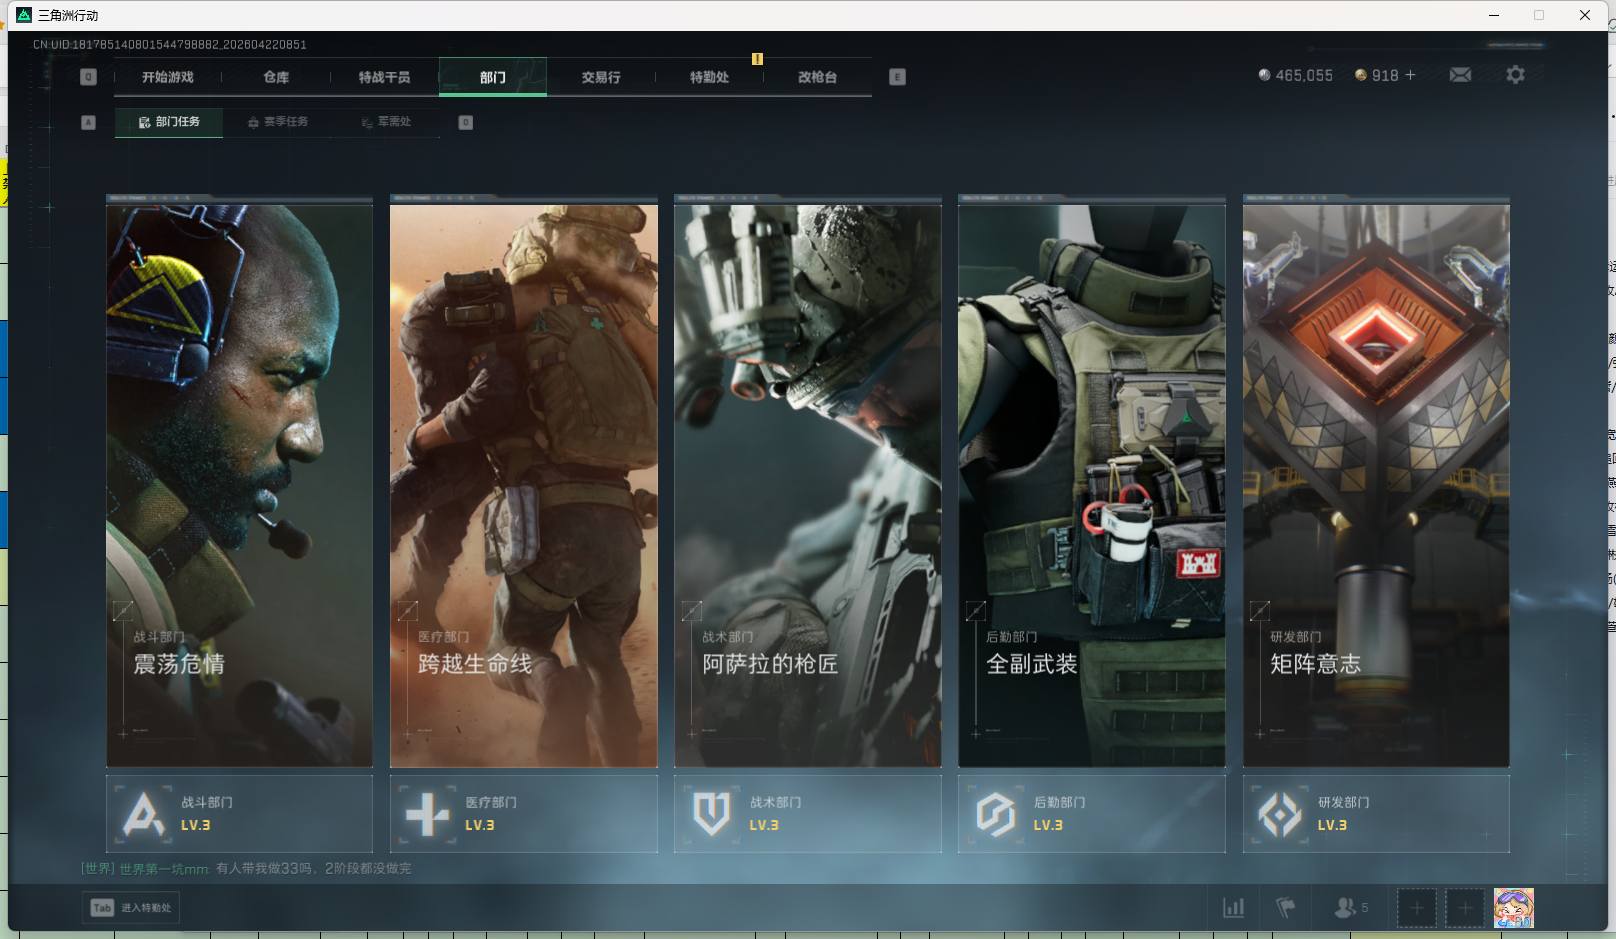
Task: Open the settings gear icon
Action: 1515,75
